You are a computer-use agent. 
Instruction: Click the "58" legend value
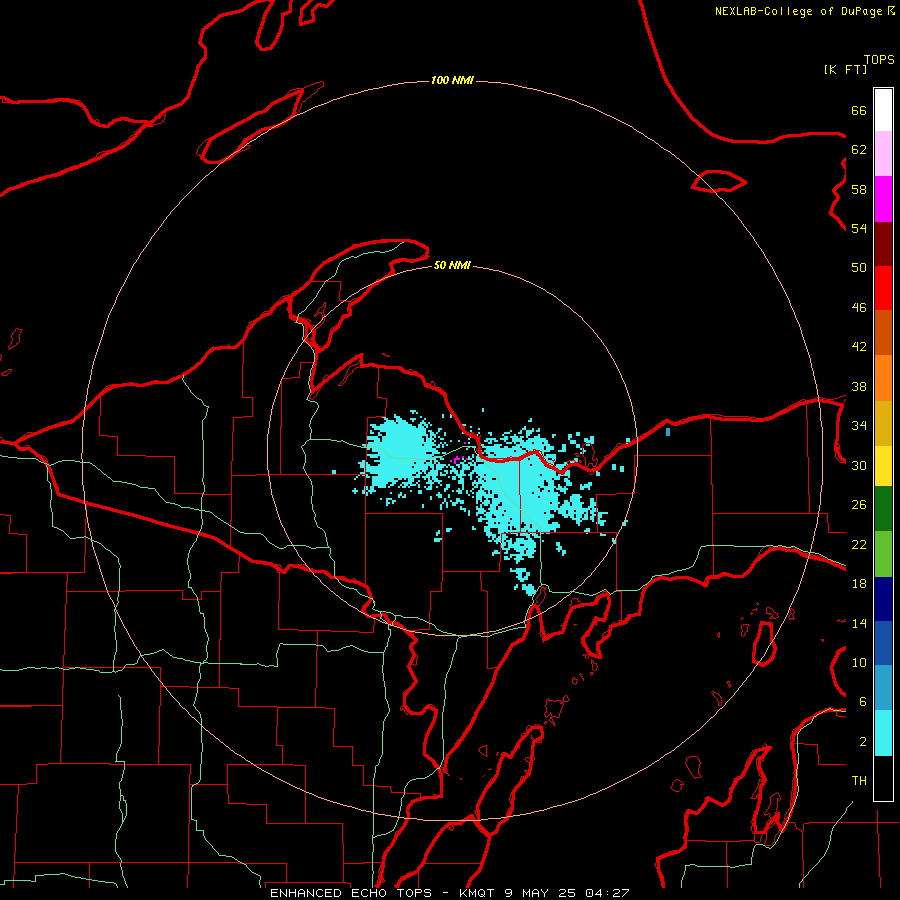pos(859,189)
